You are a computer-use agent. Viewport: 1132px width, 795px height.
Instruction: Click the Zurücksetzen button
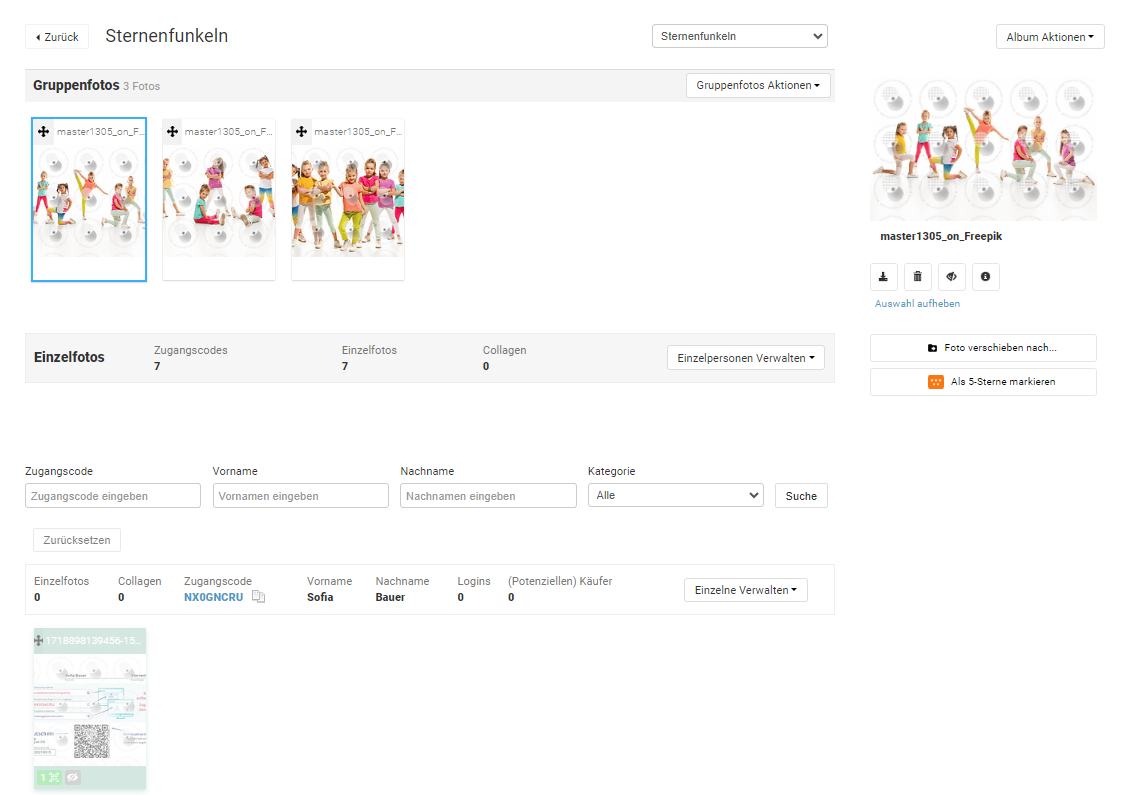point(77,540)
